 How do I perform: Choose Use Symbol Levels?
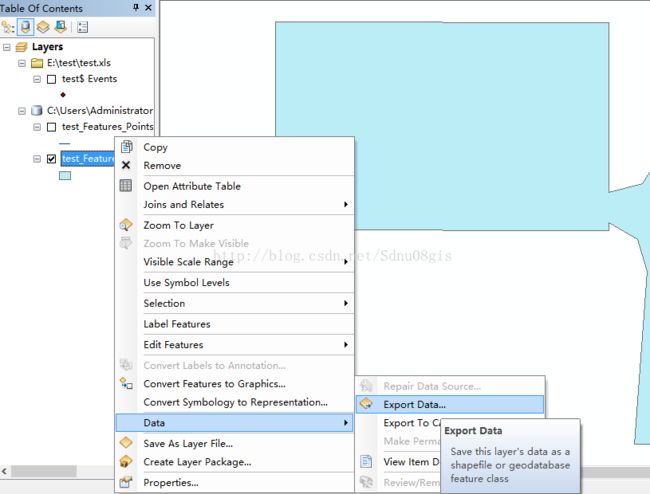[235, 282]
